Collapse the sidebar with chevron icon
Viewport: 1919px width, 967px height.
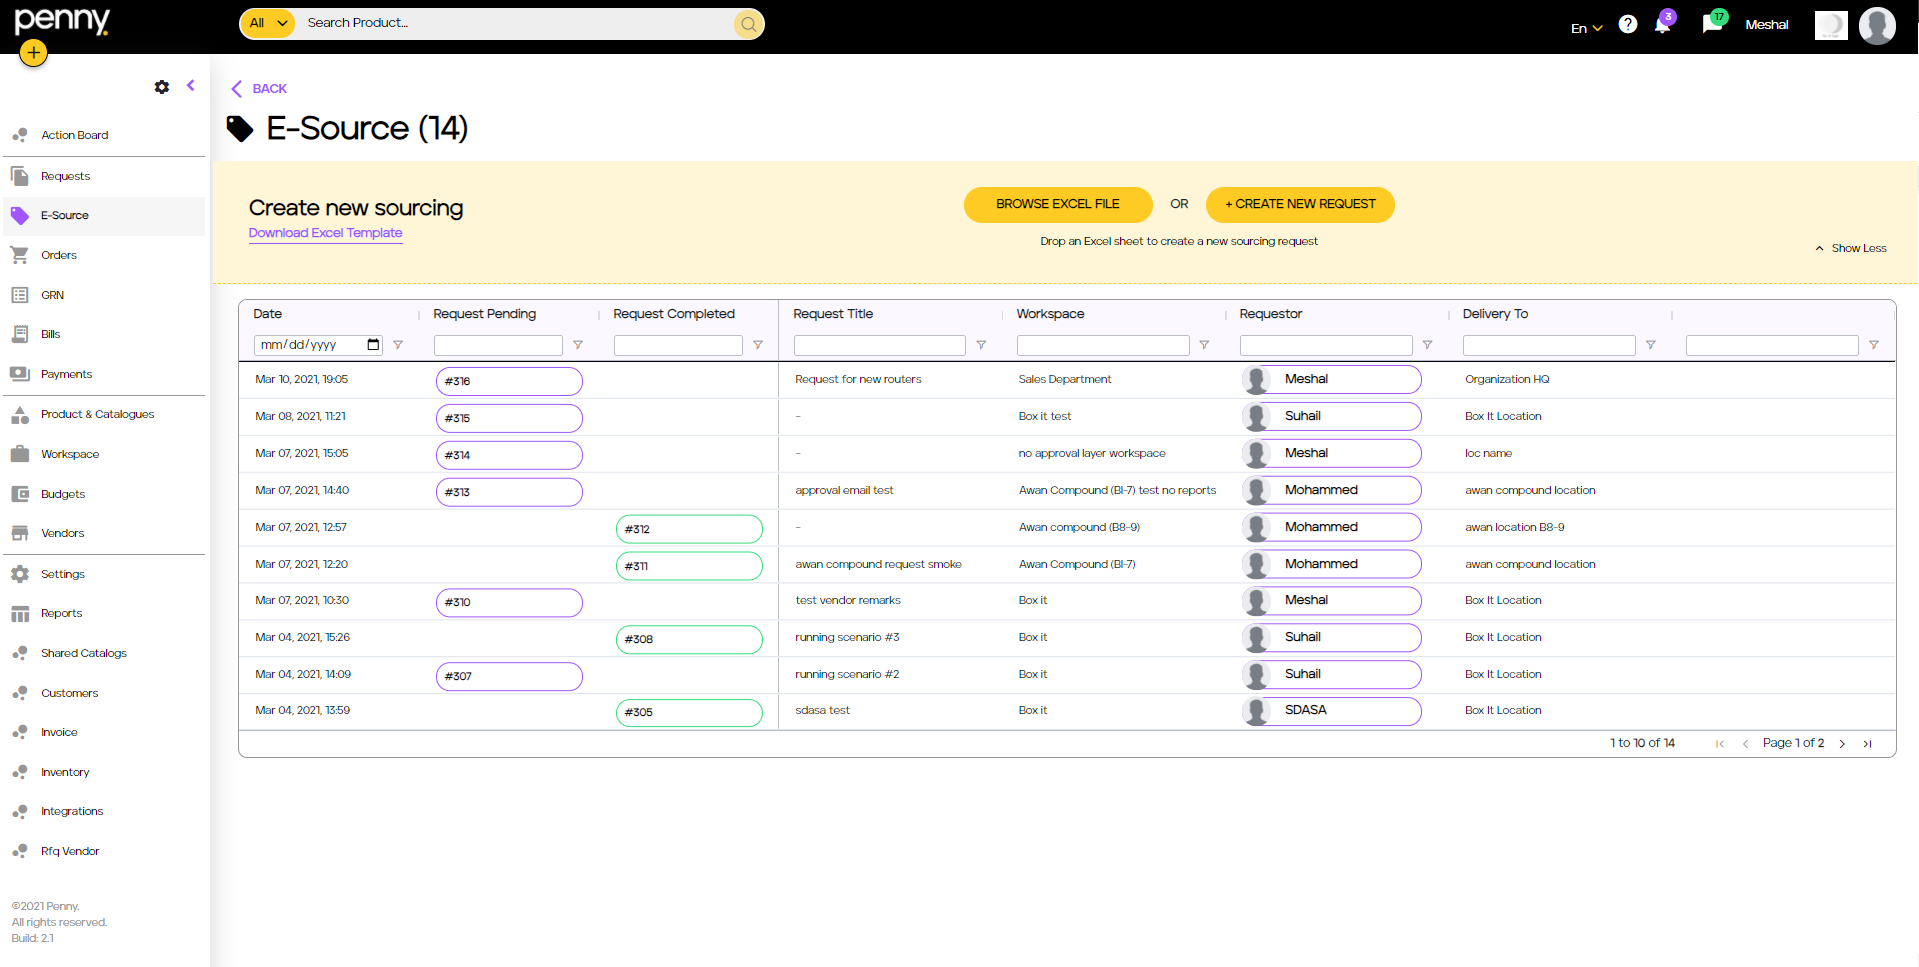pos(190,86)
